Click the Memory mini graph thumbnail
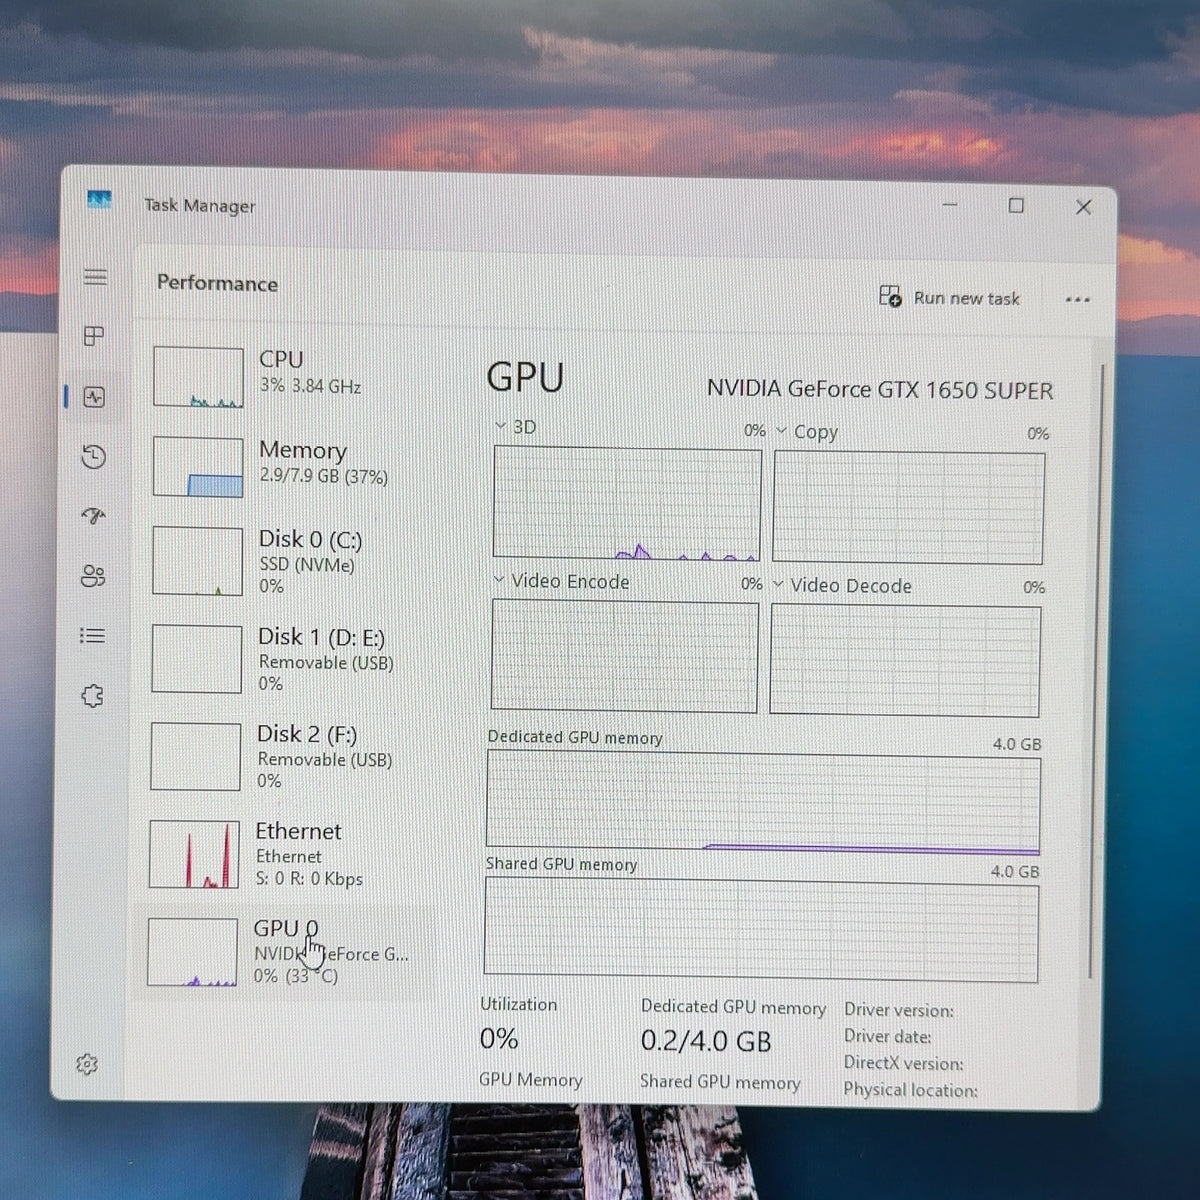Viewport: 1200px width, 1200px height. coord(198,467)
